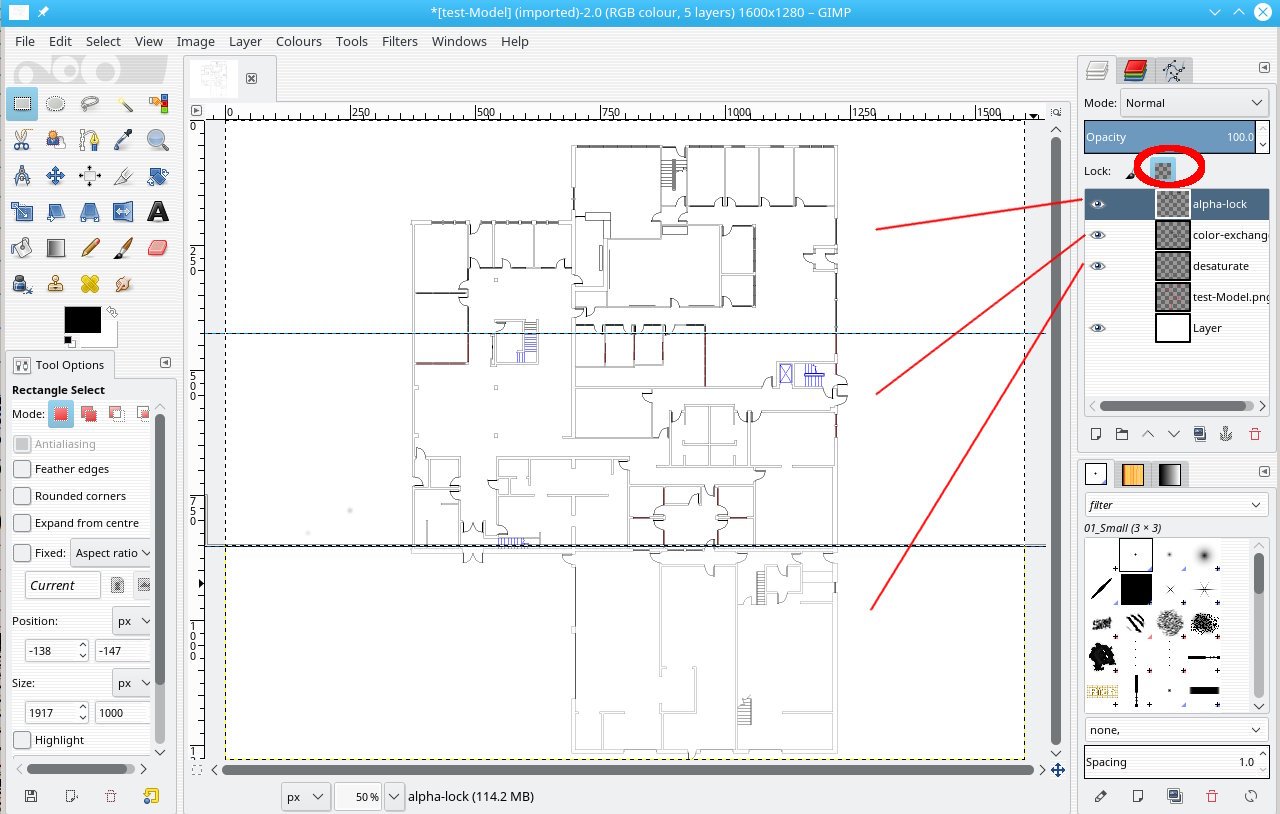Delete the selected layer

pyautogui.click(x=1255, y=434)
